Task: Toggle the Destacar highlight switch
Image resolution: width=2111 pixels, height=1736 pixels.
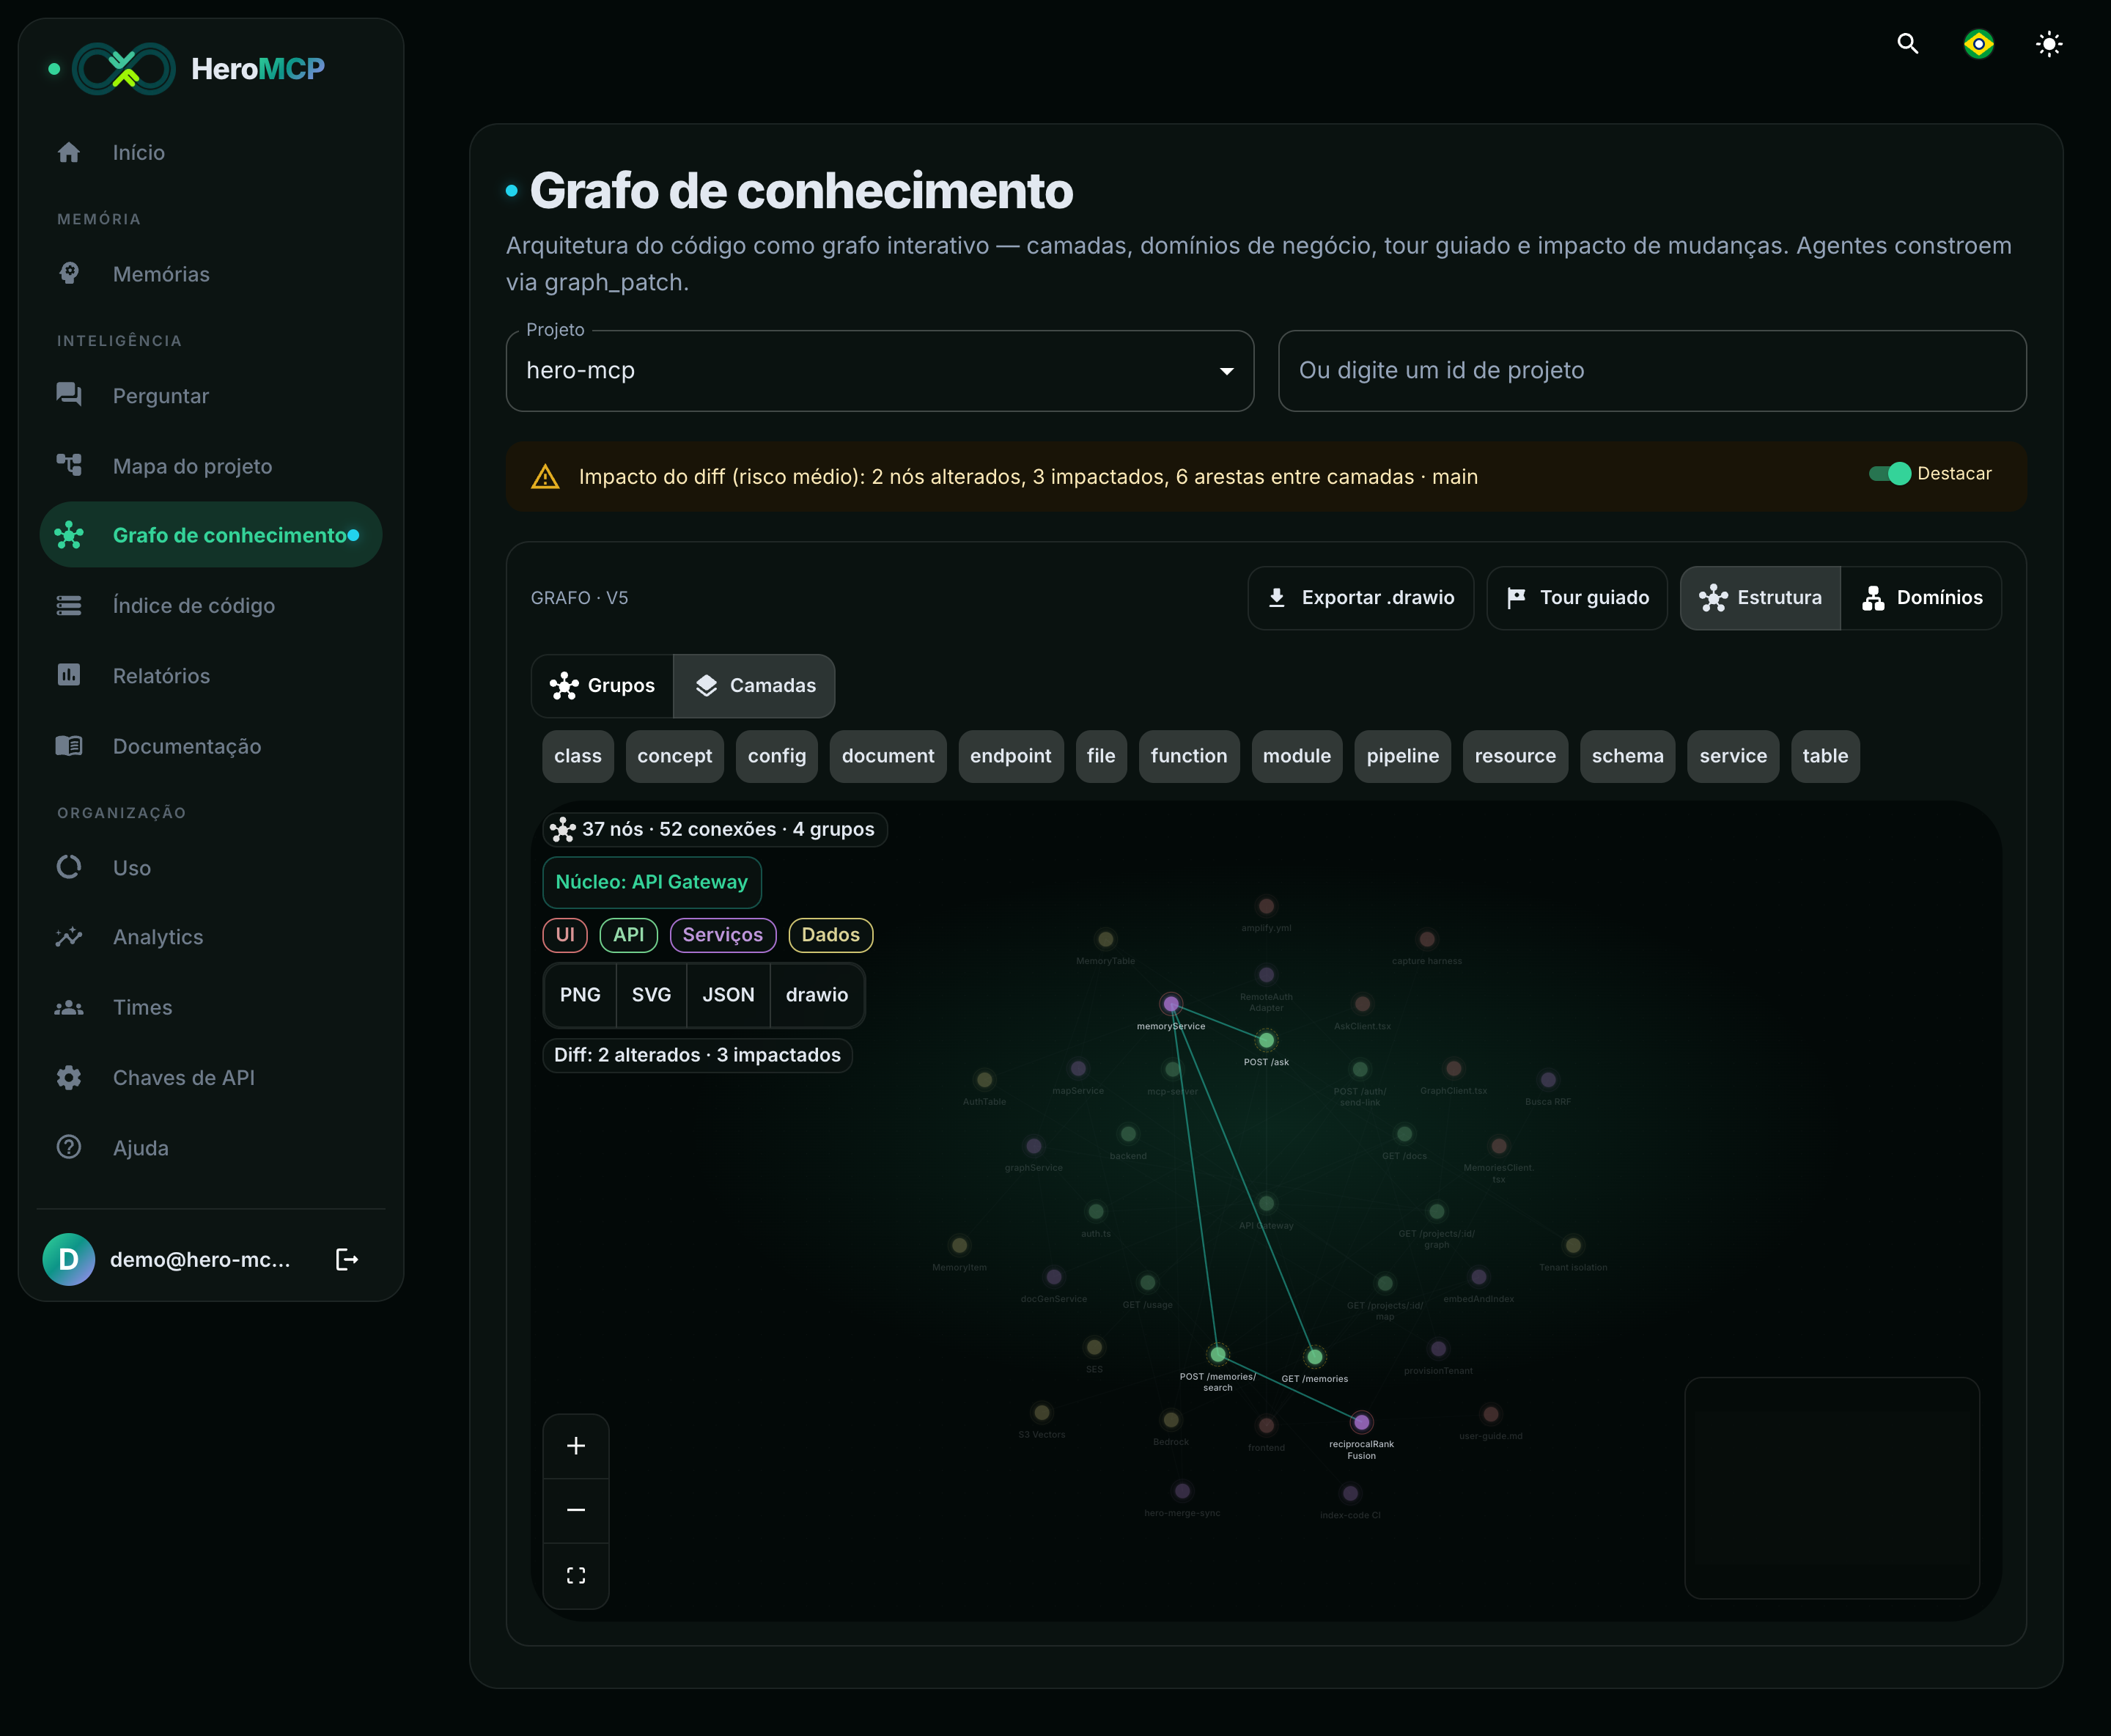Action: 1889,474
